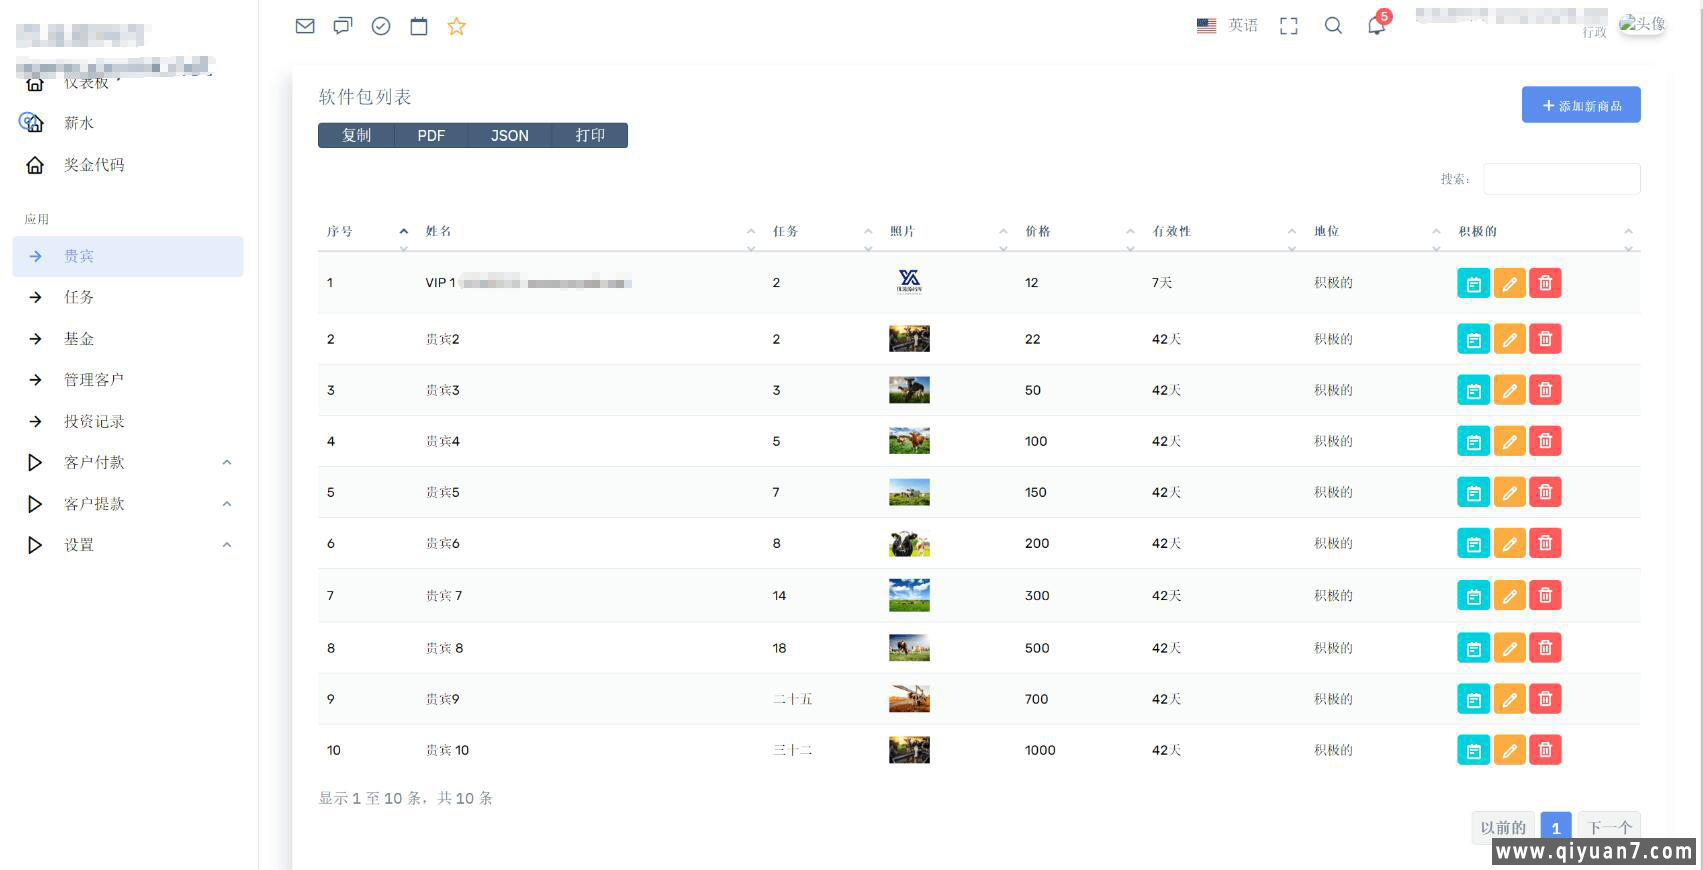Go to 任务 in the sidebar
This screenshot has width=1703, height=870.
79,297
